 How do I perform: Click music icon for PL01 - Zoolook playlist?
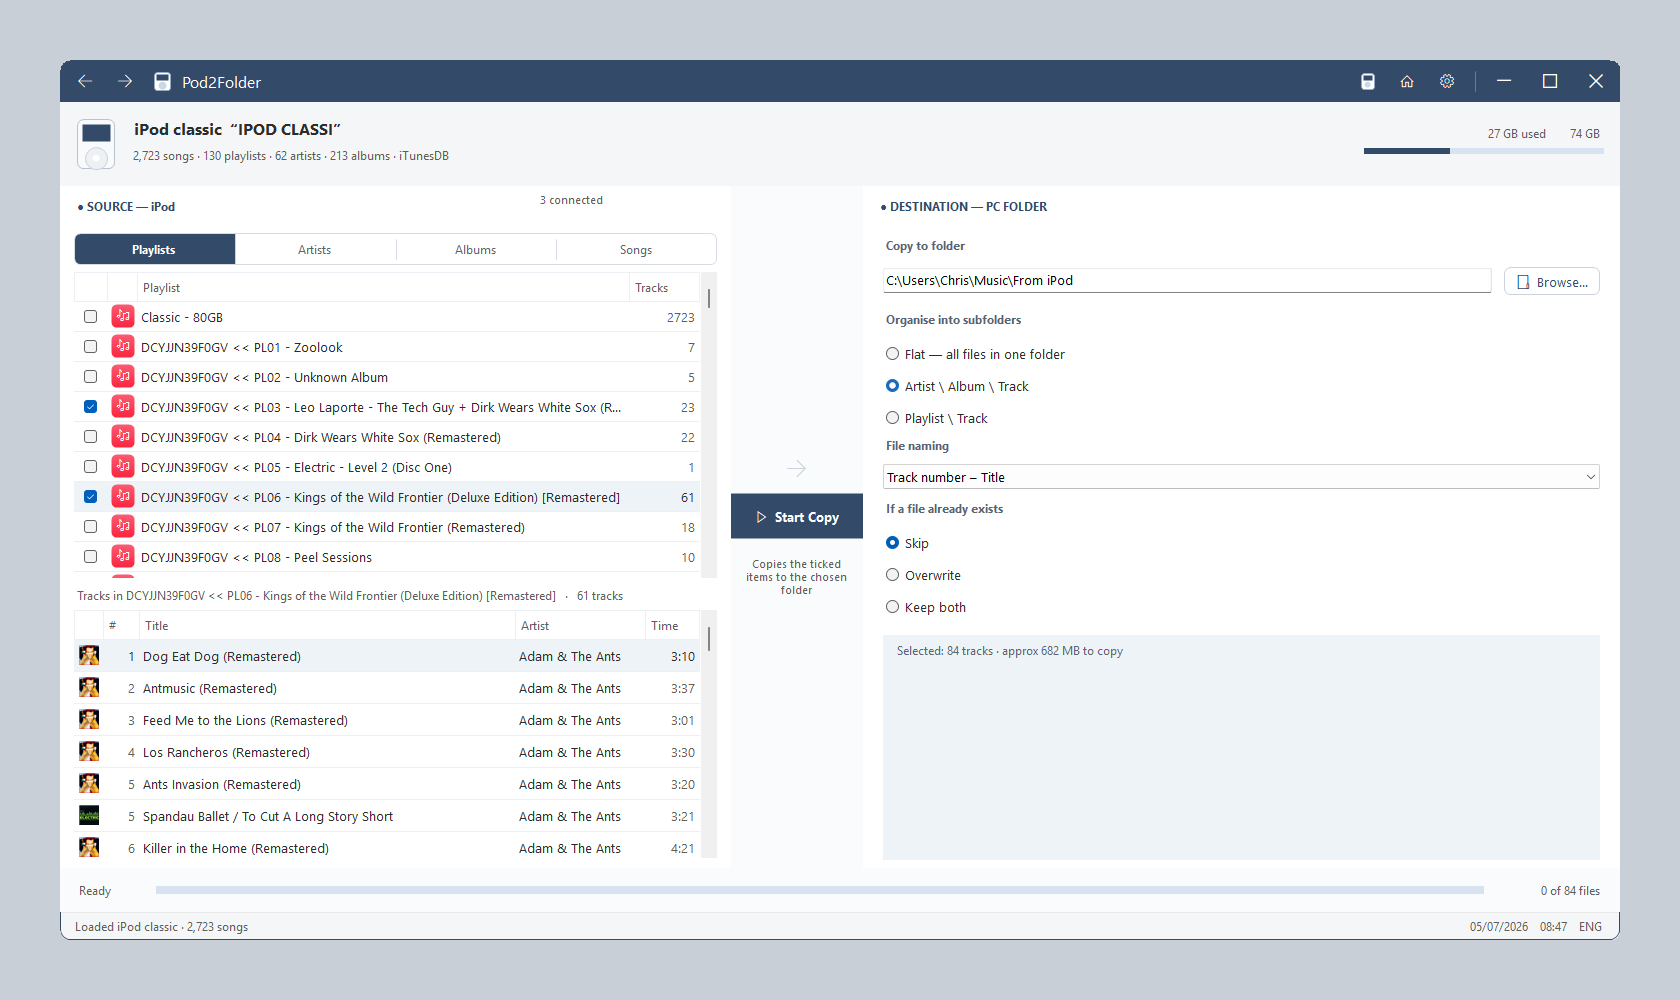point(123,346)
